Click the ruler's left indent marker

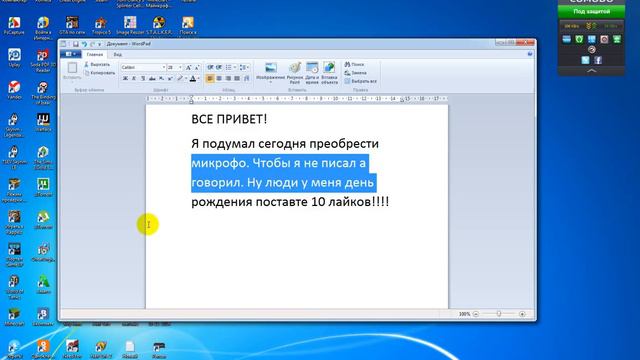click(x=191, y=99)
